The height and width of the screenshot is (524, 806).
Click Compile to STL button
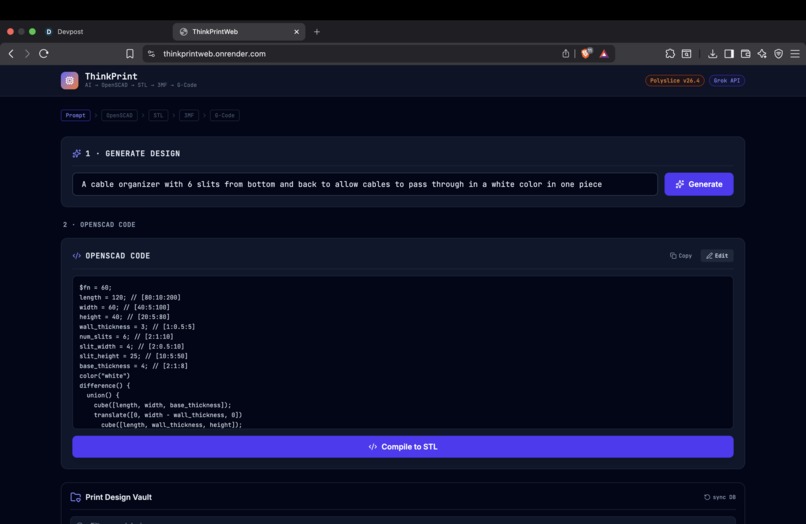click(402, 446)
